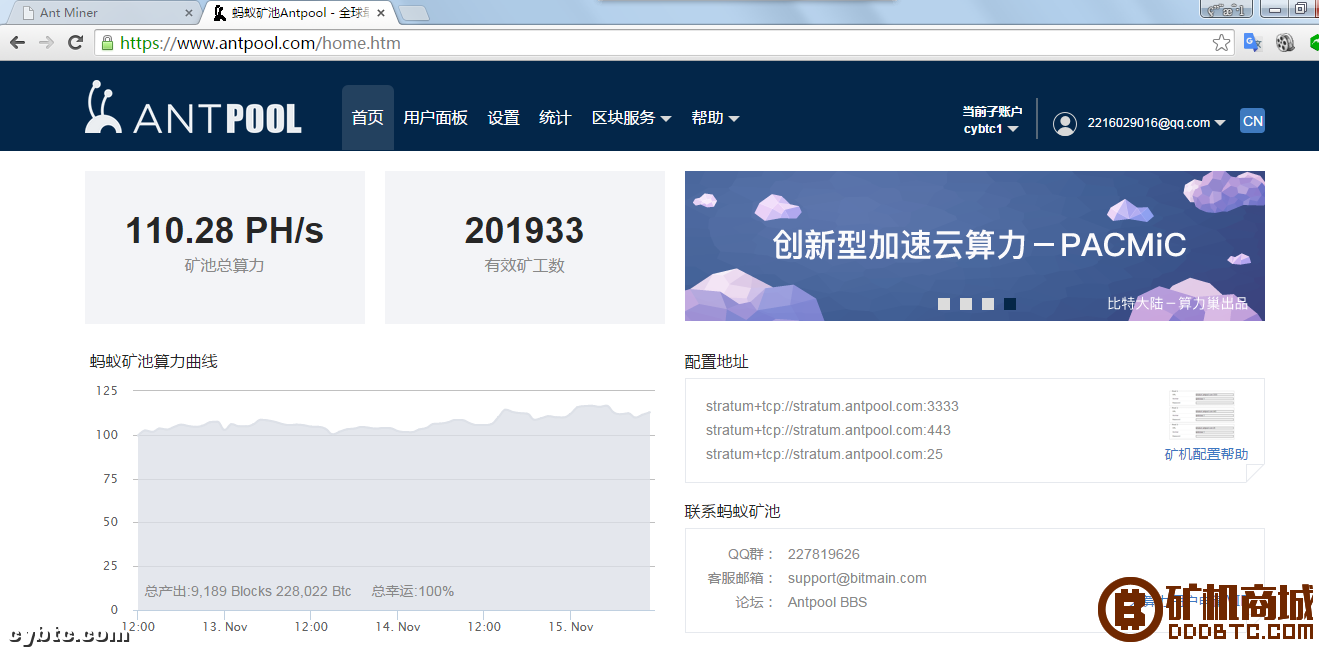Go to the 首页 home menu item
The height and width of the screenshot is (650, 1319).
click(368, 118)
